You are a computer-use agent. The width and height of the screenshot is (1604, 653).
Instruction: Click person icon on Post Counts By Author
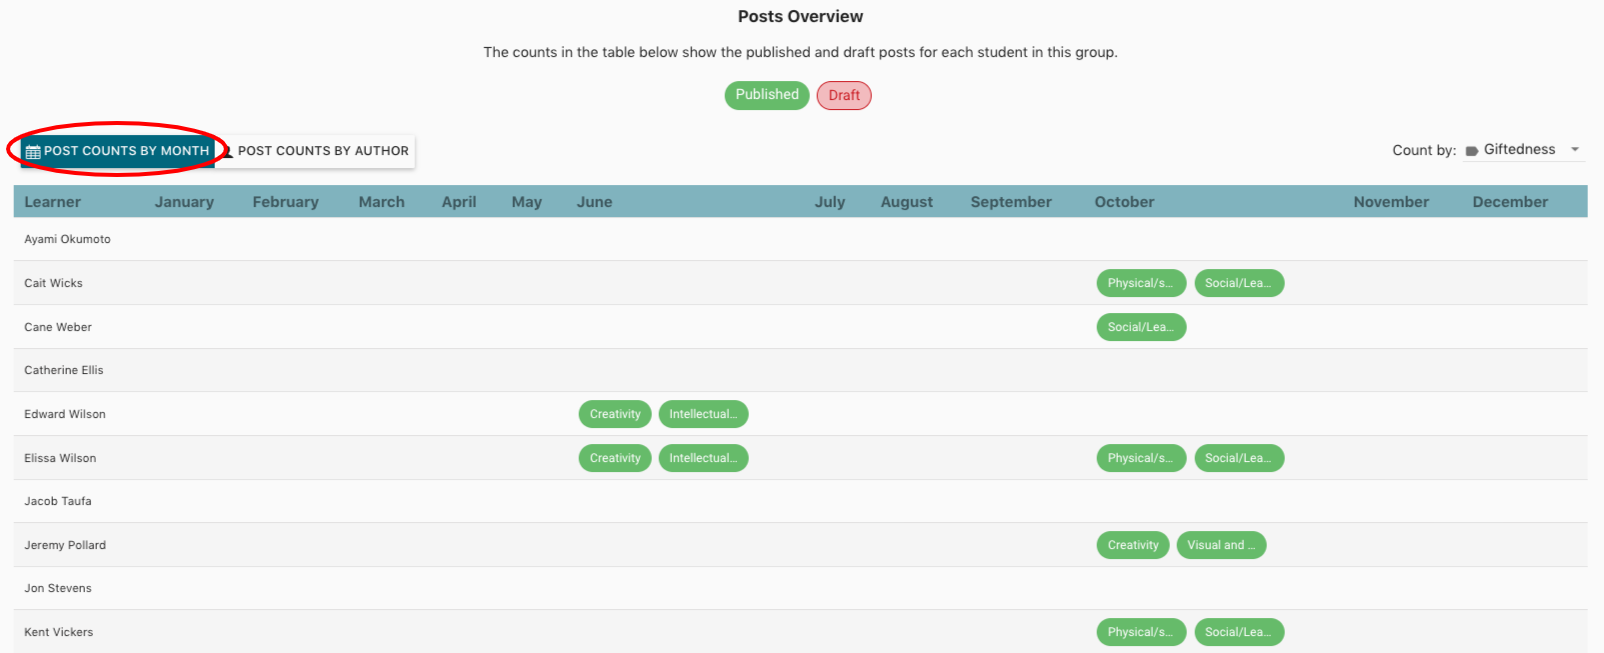click(x=228, y=151)
